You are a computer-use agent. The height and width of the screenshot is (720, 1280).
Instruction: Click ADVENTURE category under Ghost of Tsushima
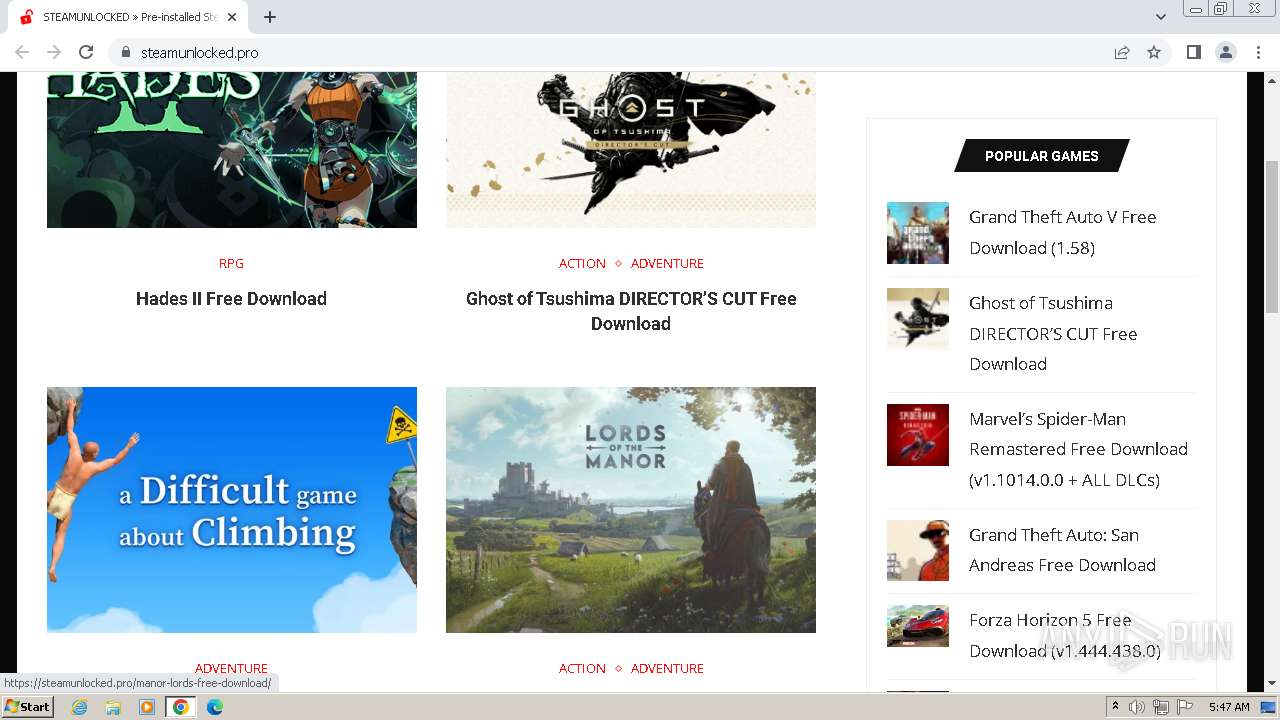(667, 263)
